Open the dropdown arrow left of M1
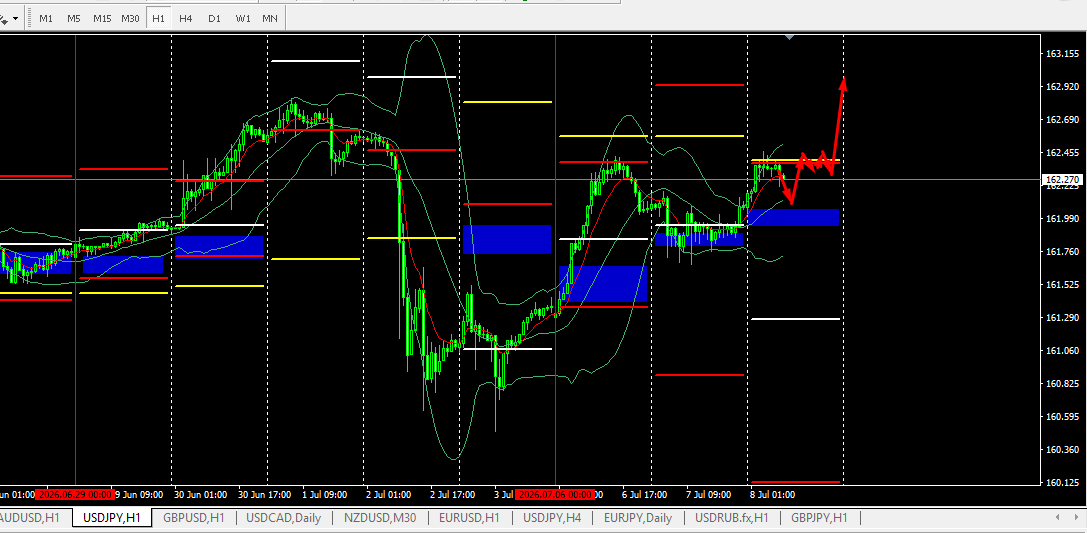Image resolution: width=1087 pixels, height=533 pixels. pos(15,19)
